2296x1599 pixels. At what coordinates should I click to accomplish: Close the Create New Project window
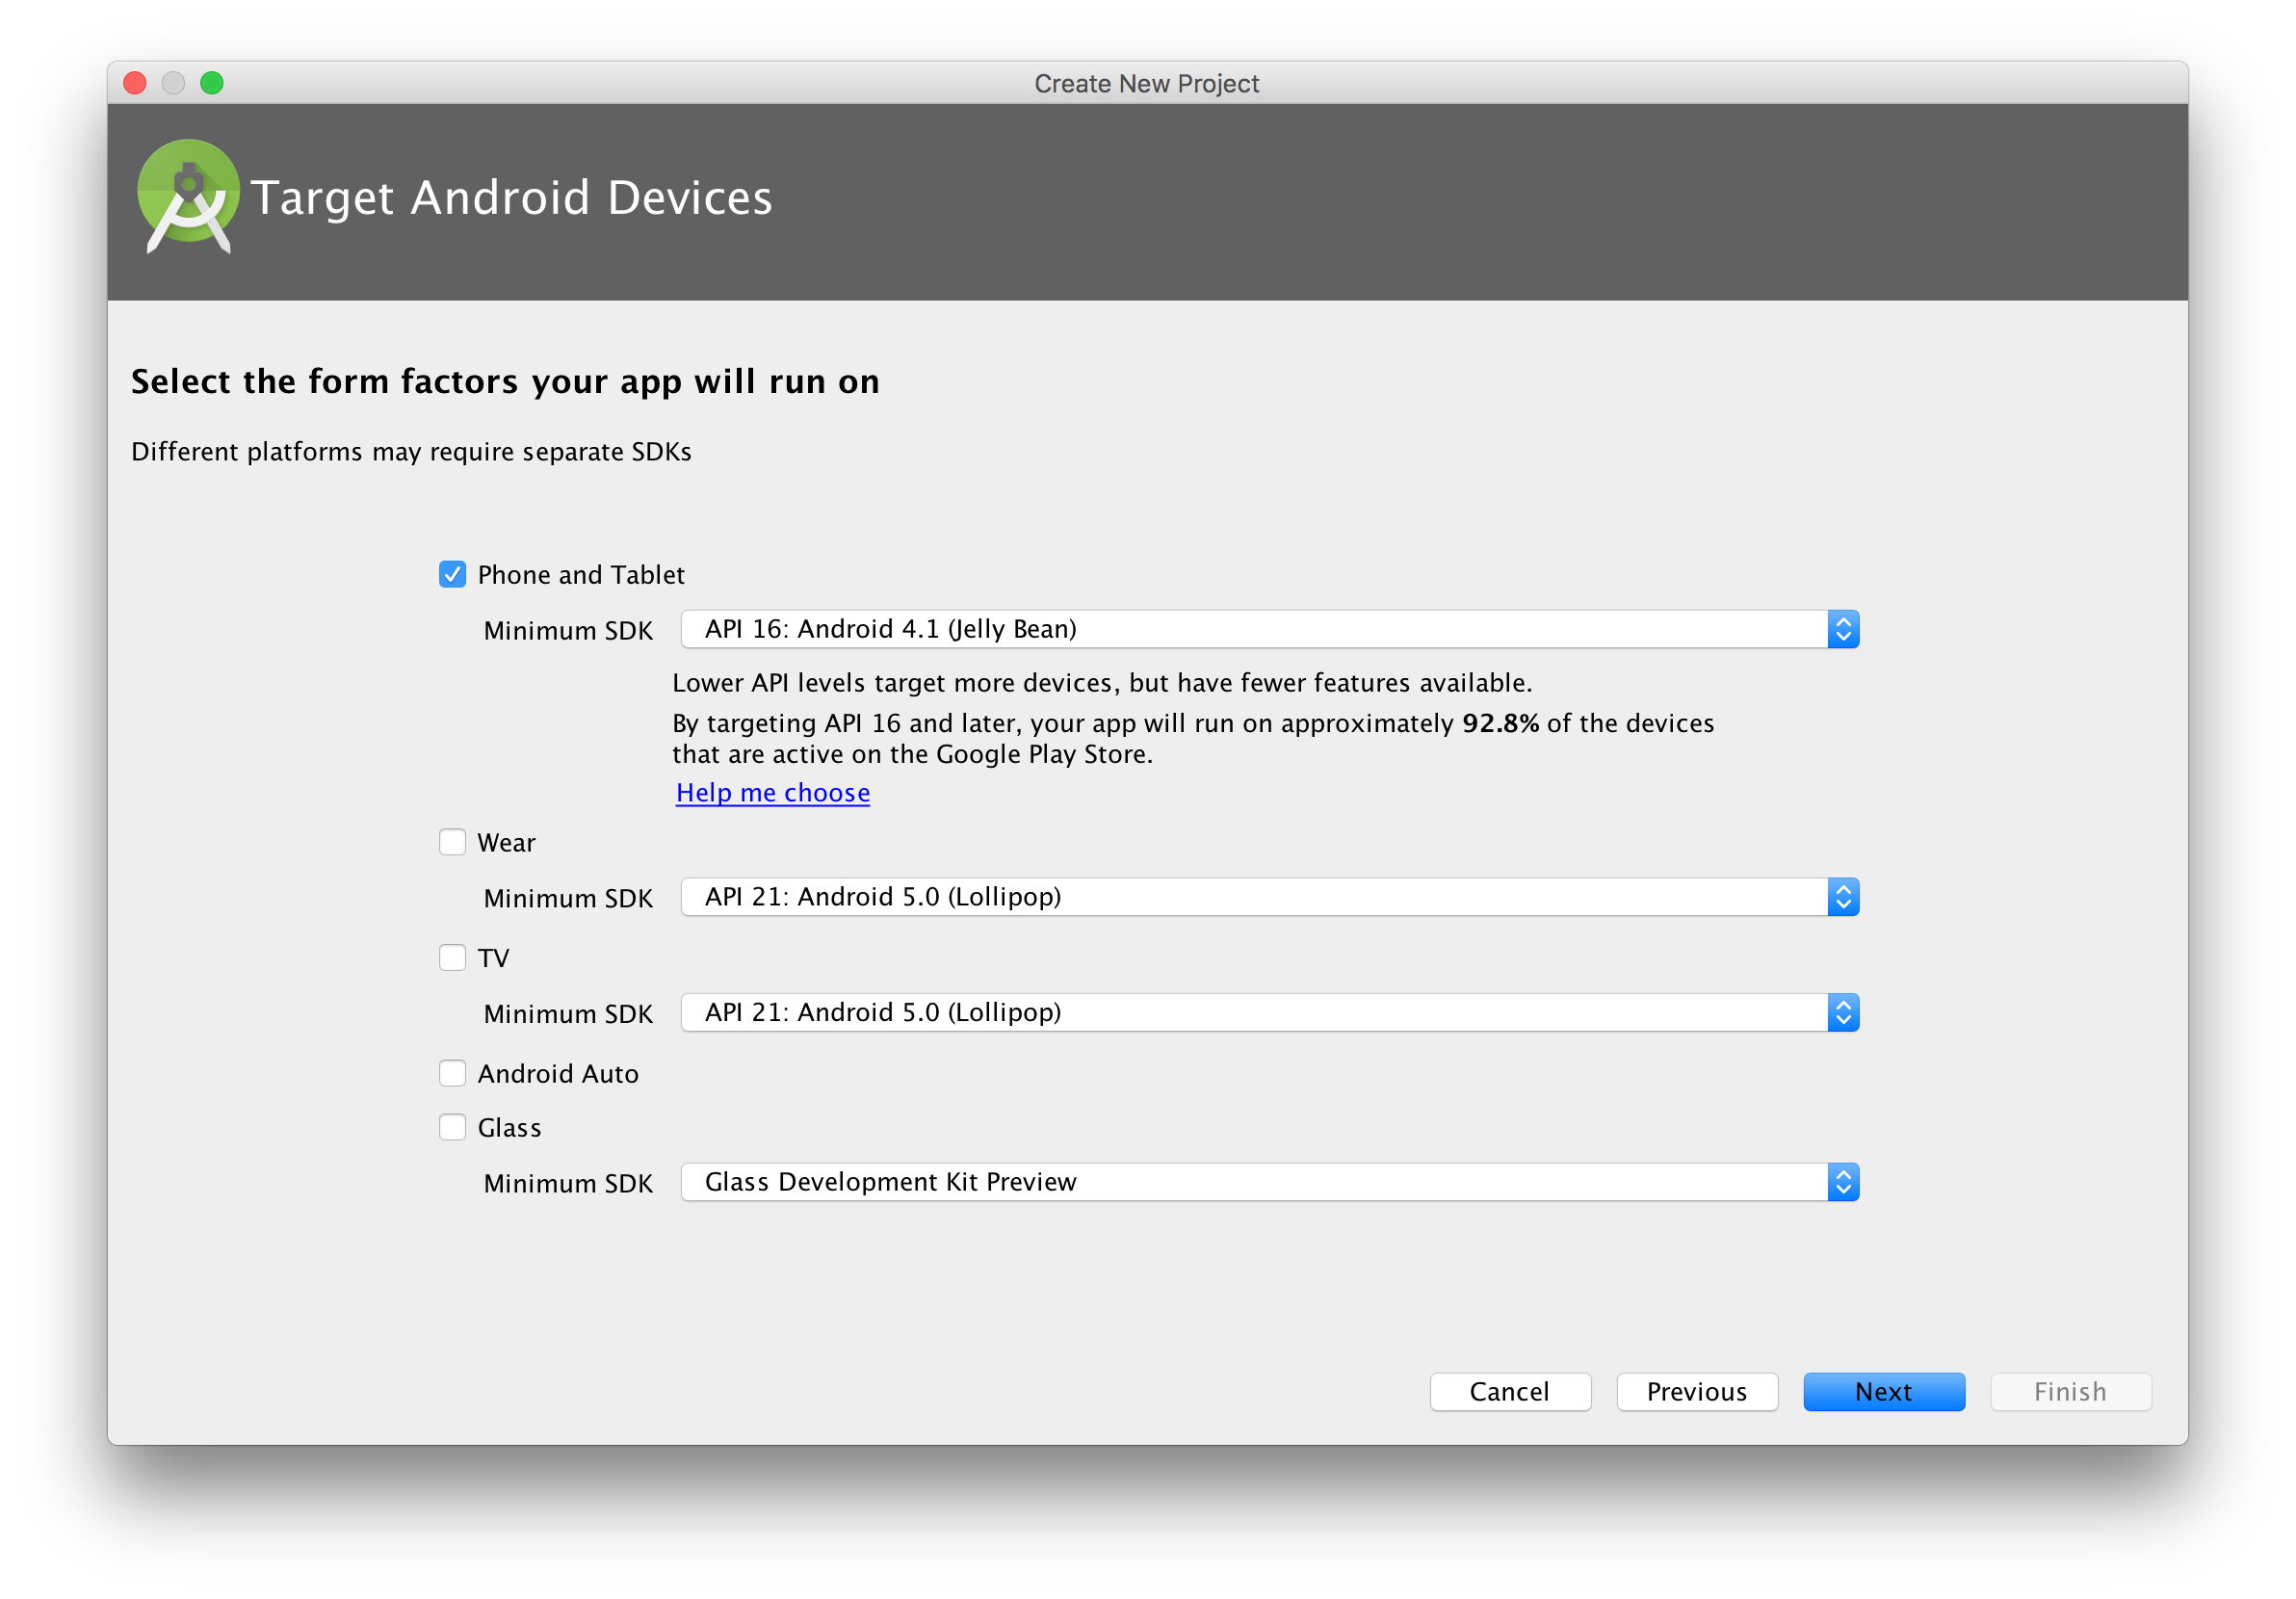click(135, 83)
